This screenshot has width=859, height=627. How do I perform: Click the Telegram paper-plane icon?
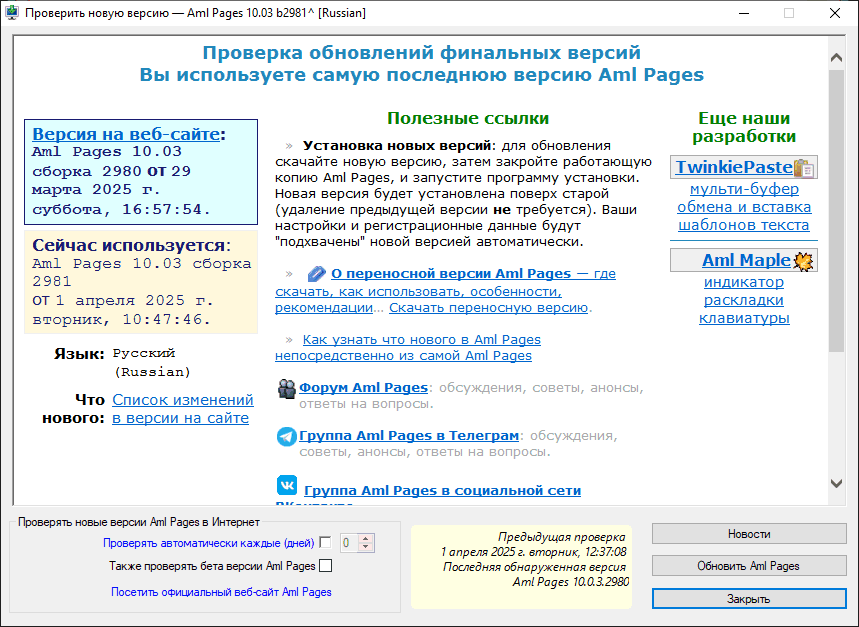(x=287, y=436)
